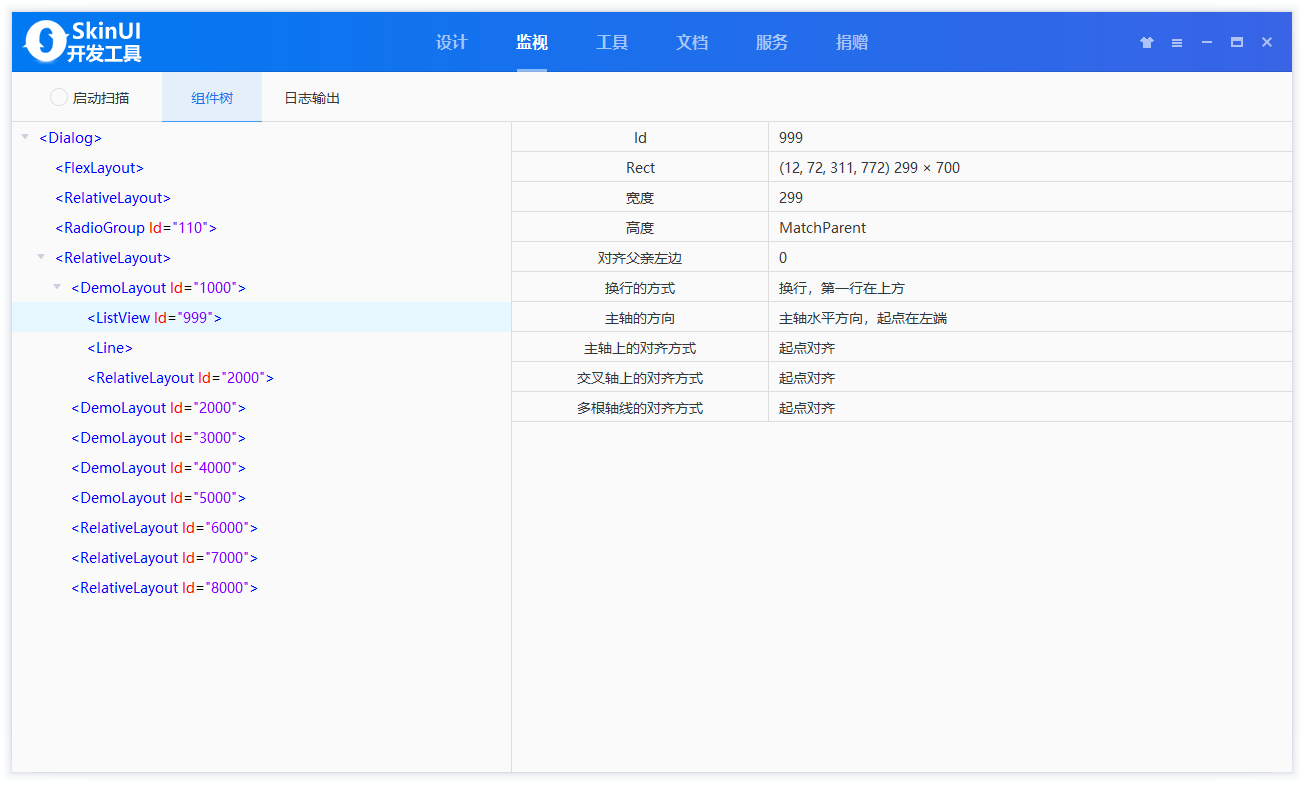The height and width of the screenshot is (785, 1305).
Task: Select the <Line> tree item
Action: 110,348
